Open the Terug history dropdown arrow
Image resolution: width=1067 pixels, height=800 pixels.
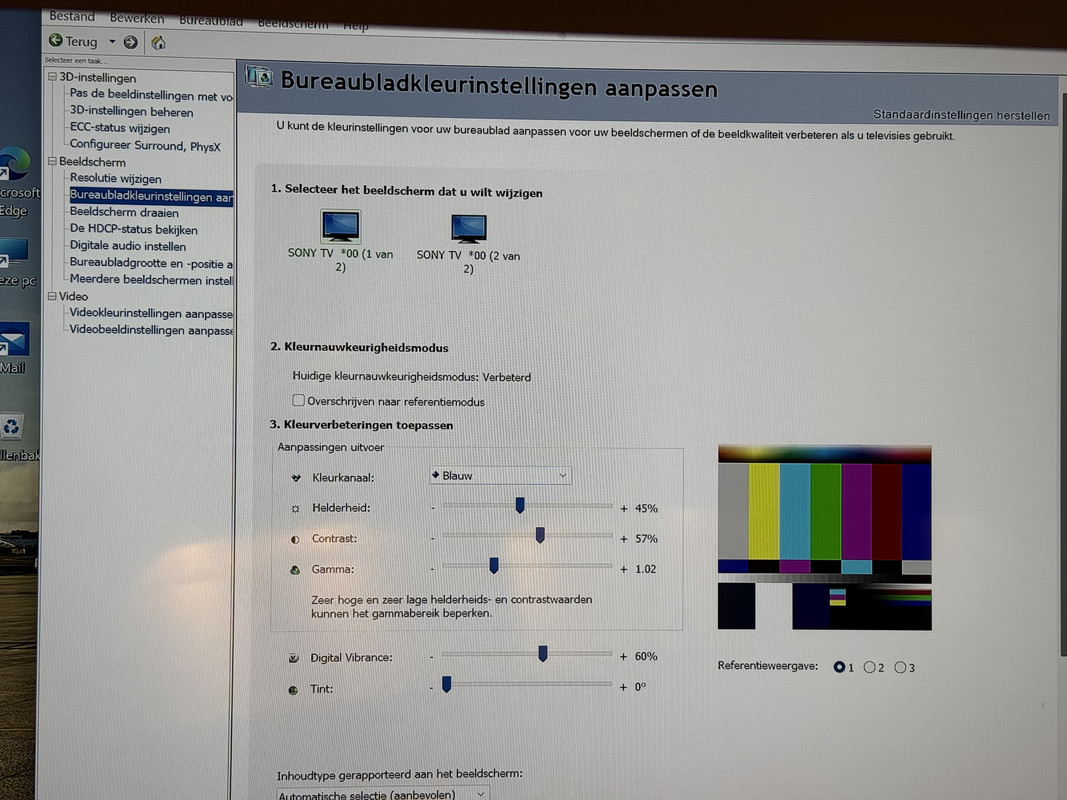coord(112,41)
